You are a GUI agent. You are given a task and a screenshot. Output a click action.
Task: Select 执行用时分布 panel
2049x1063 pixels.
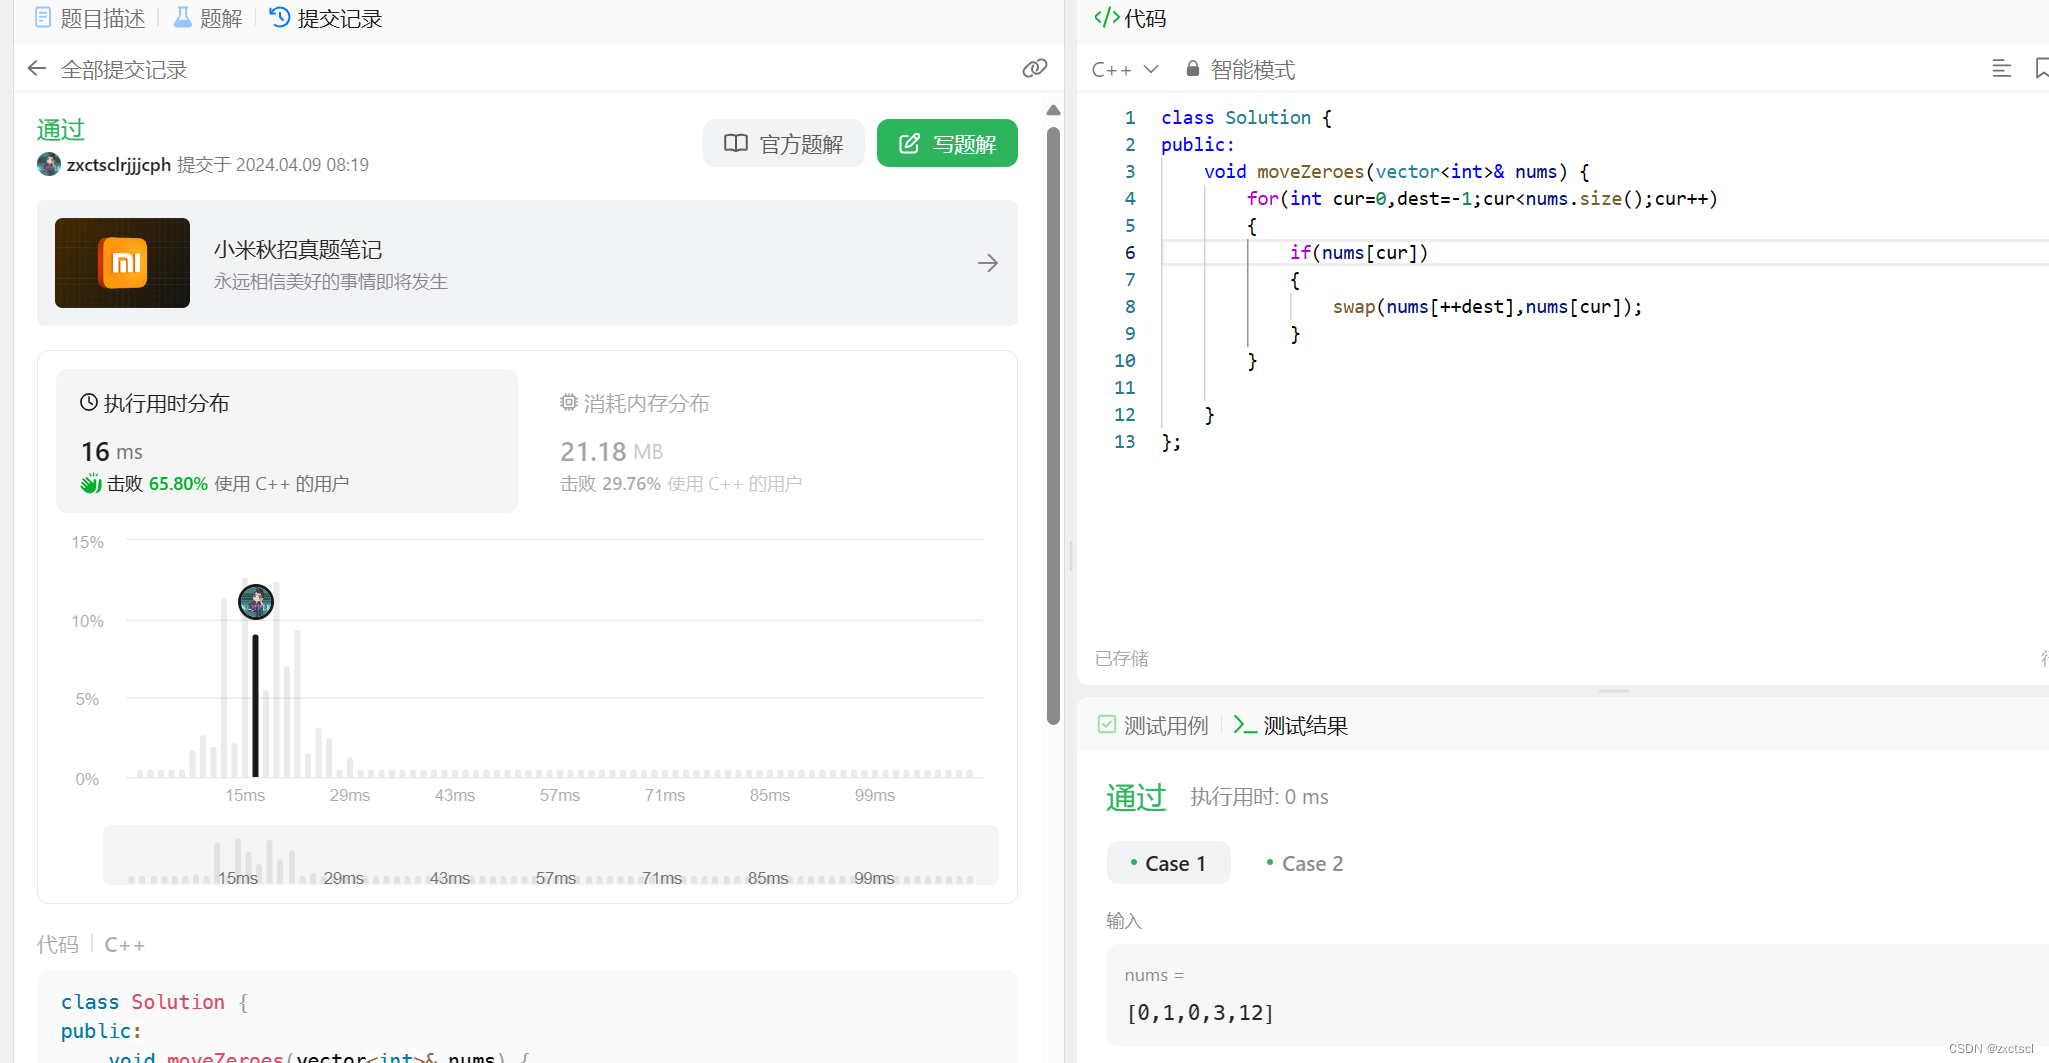point(287,441)
